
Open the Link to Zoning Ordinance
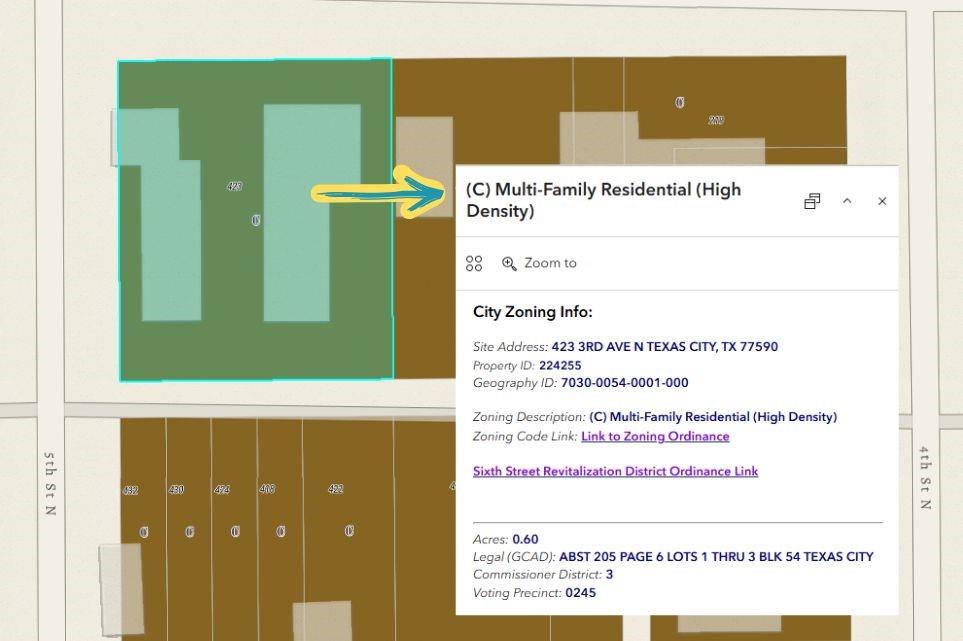(x=655, y=436)
